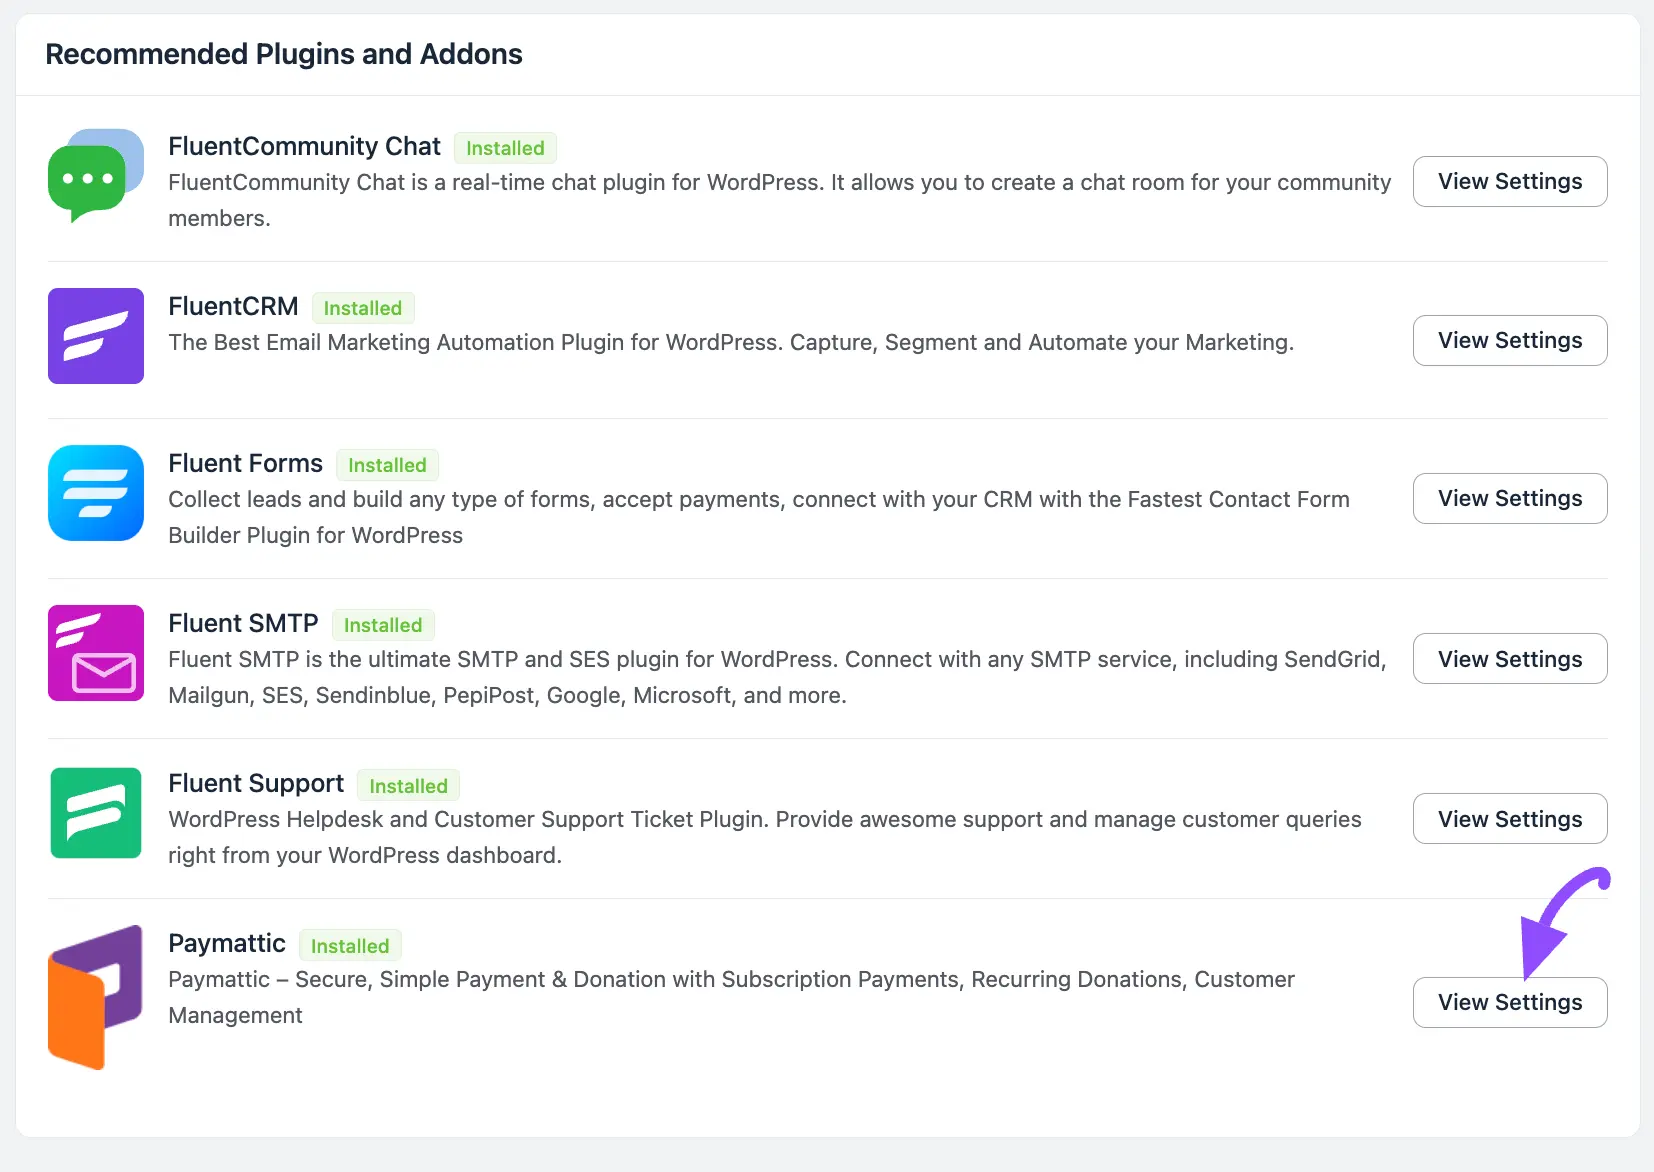Click the Fluent SMTP SendGrid description text

[777, 677]
